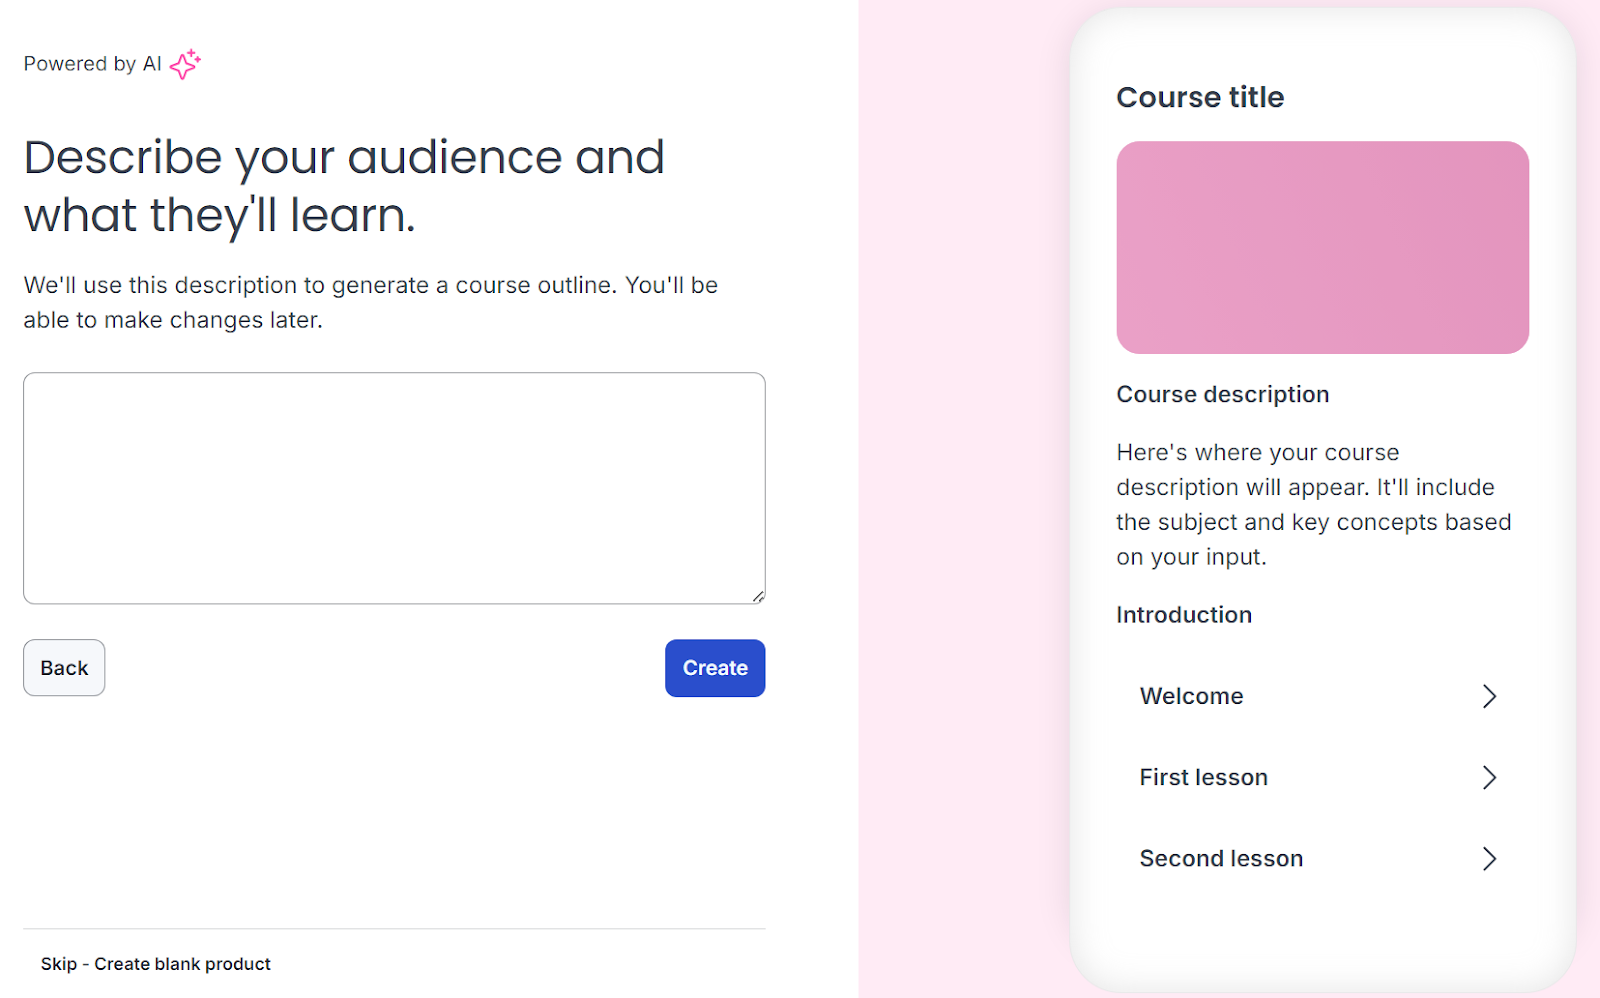Open the Welcome lesson

point(1191,696)
